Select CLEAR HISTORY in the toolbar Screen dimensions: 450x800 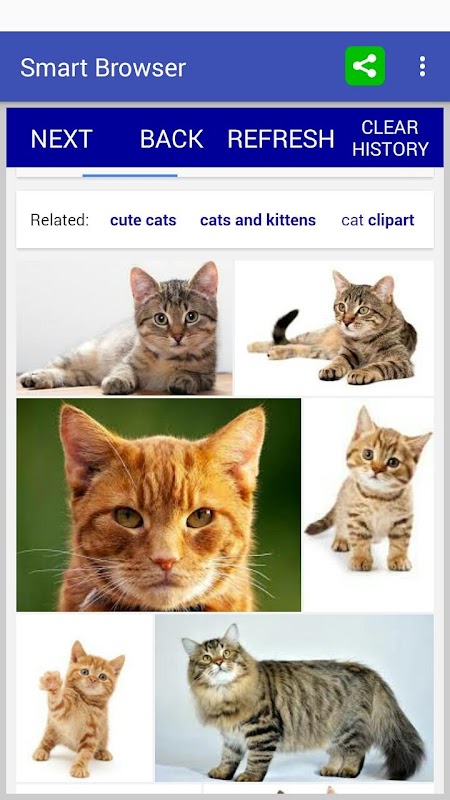click(x=390, y=138)
